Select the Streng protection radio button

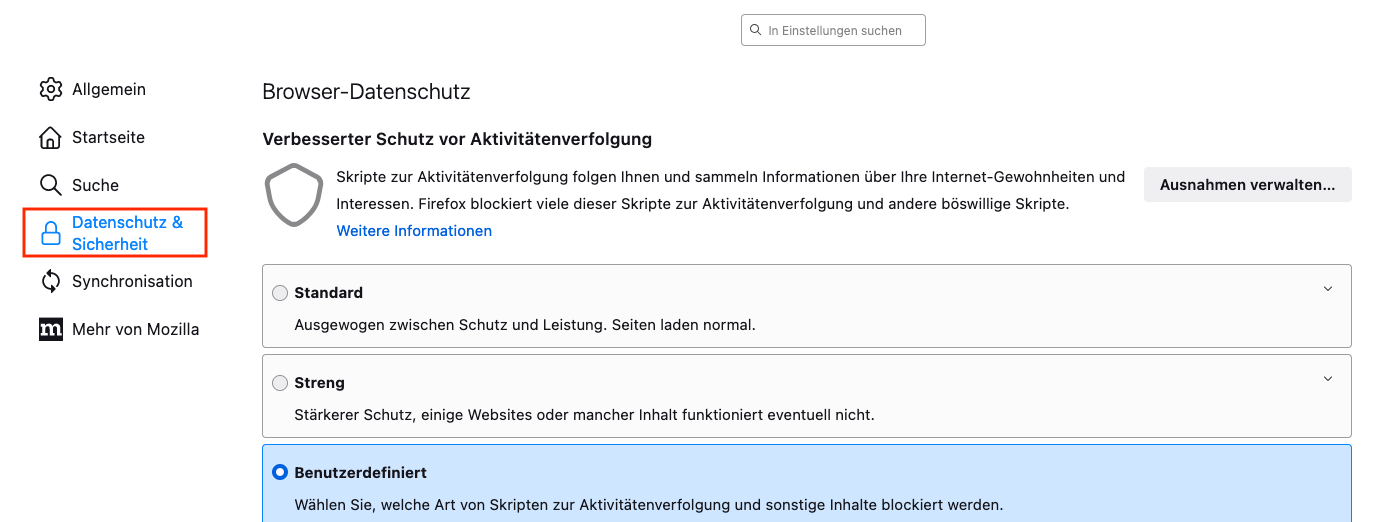coord(280,383)
